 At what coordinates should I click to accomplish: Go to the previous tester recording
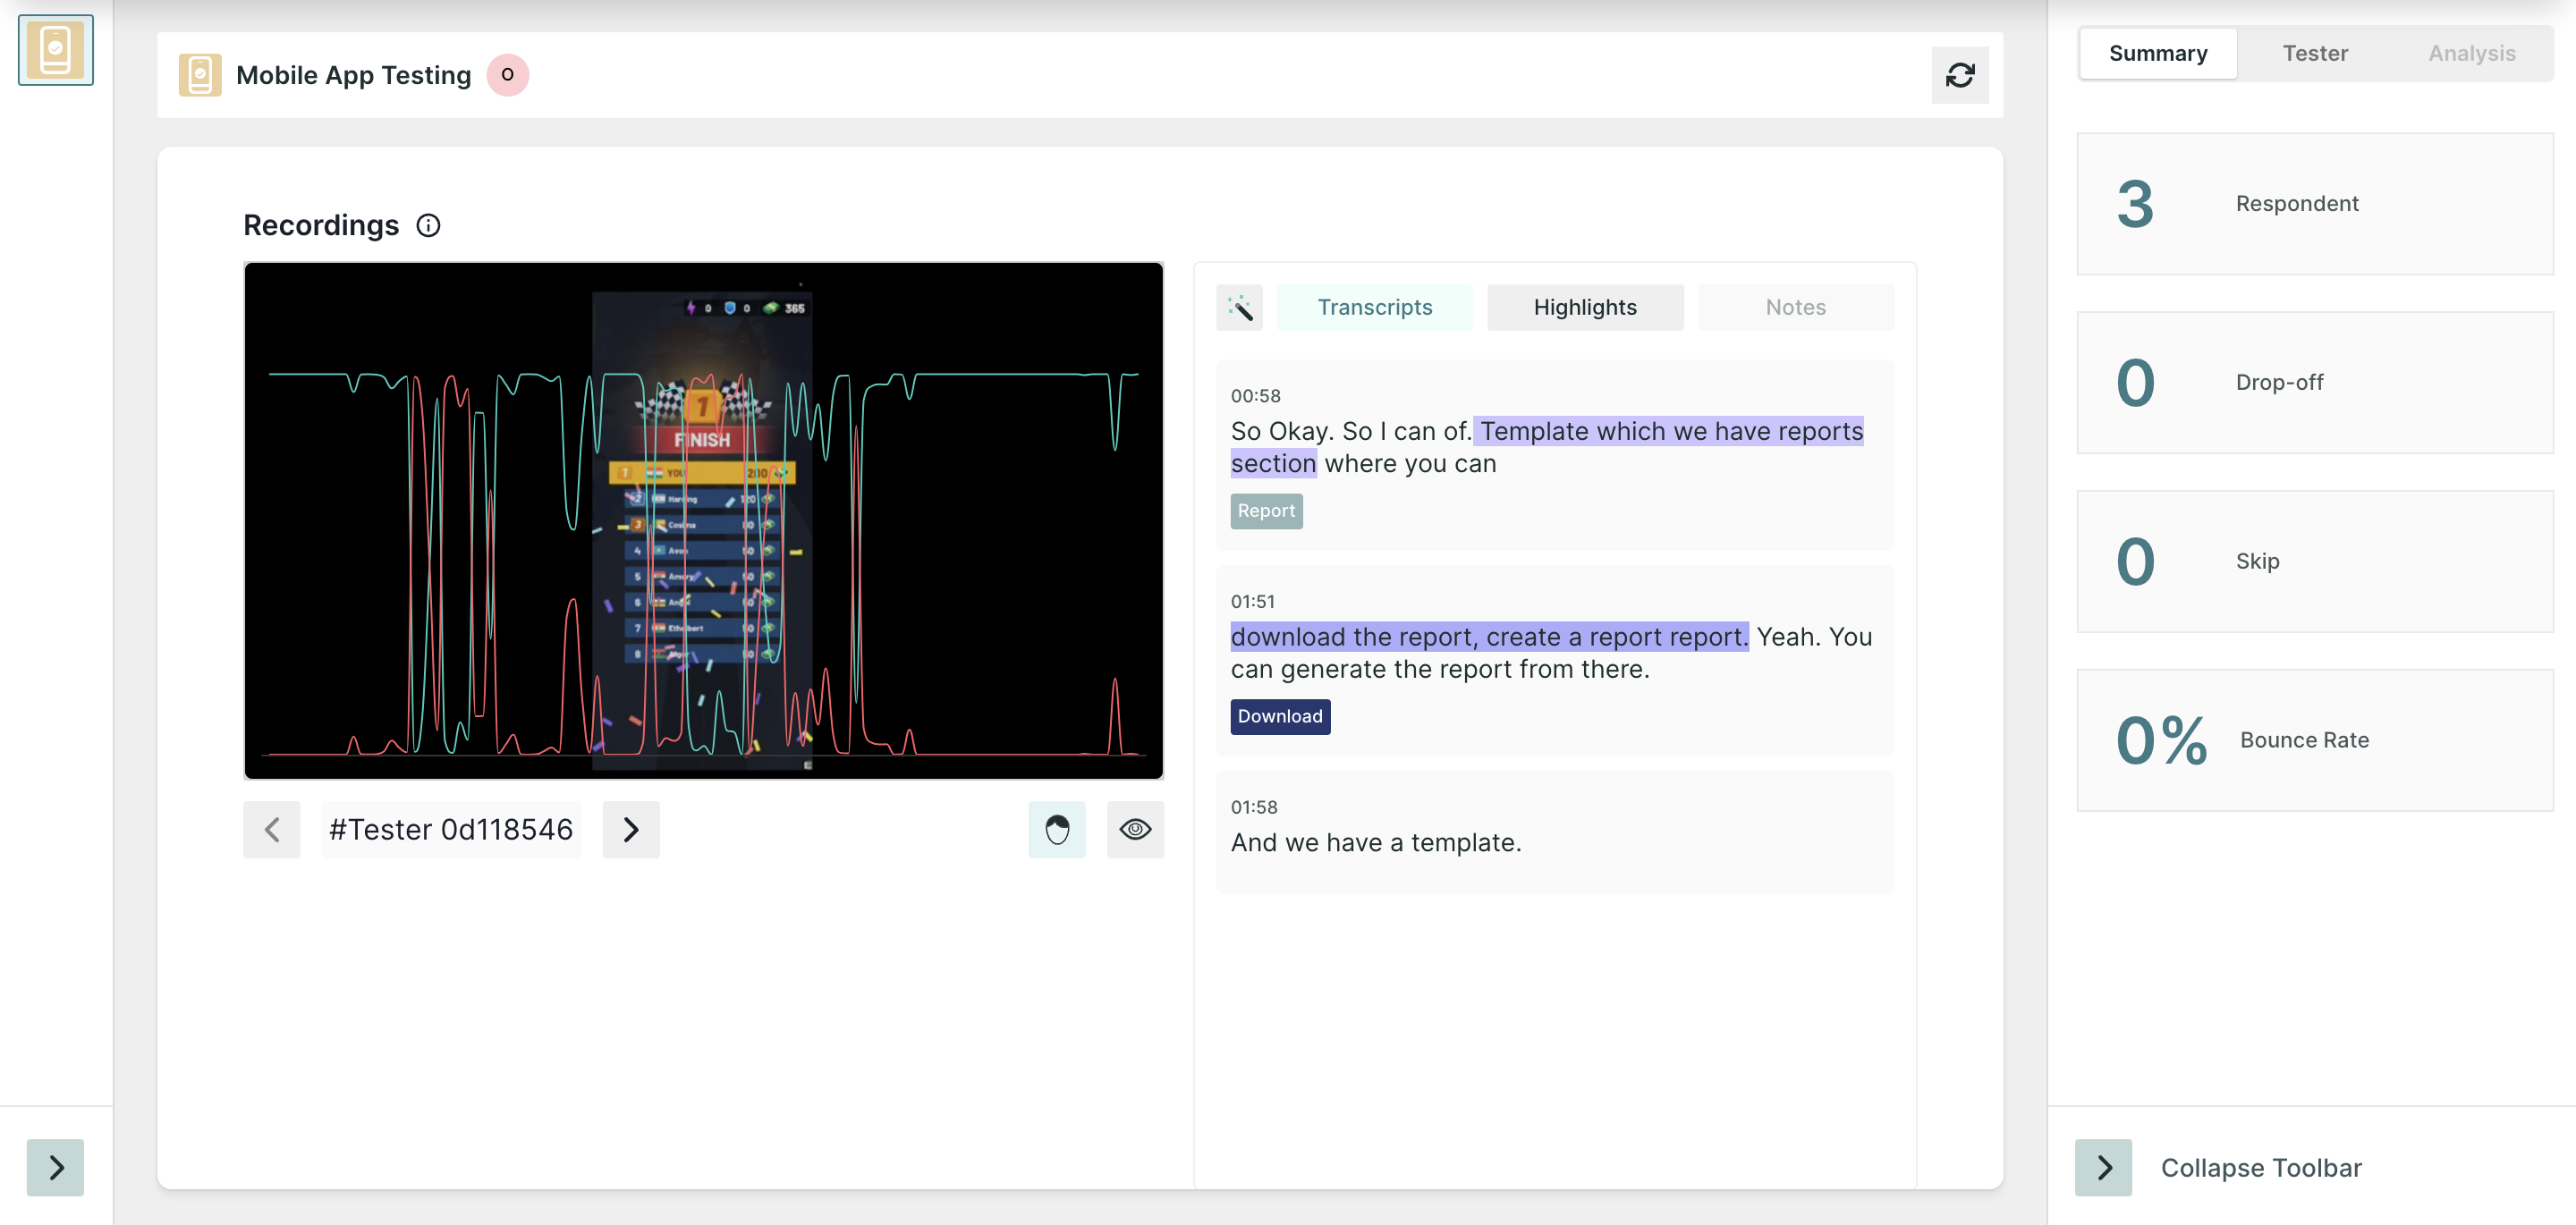pos(272,830)
